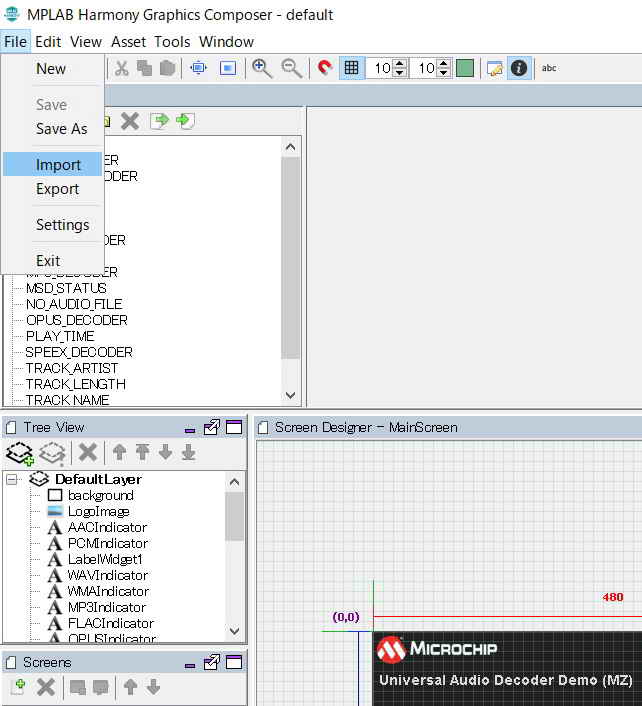Select WMAIndicator in the Tree View
The height and width of the screenshot is (706, 642).
click(x=108, y=591)
